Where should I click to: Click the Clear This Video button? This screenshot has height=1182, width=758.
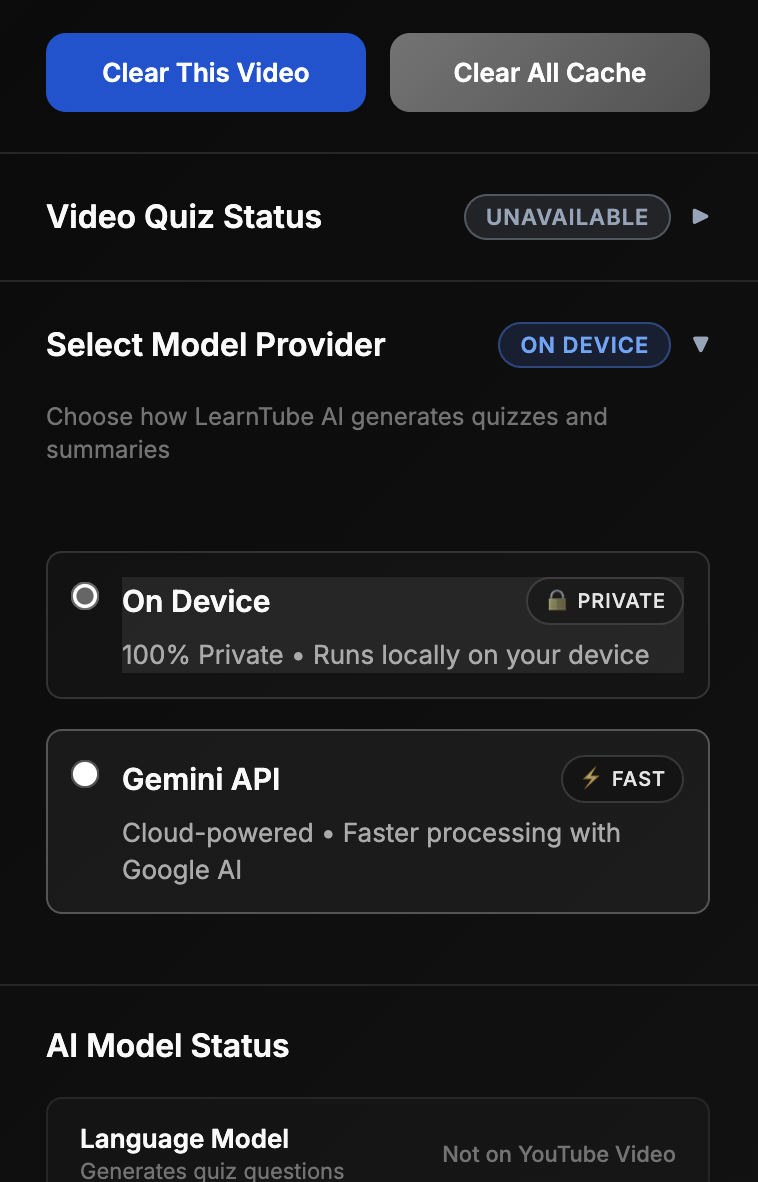[206, 72]
